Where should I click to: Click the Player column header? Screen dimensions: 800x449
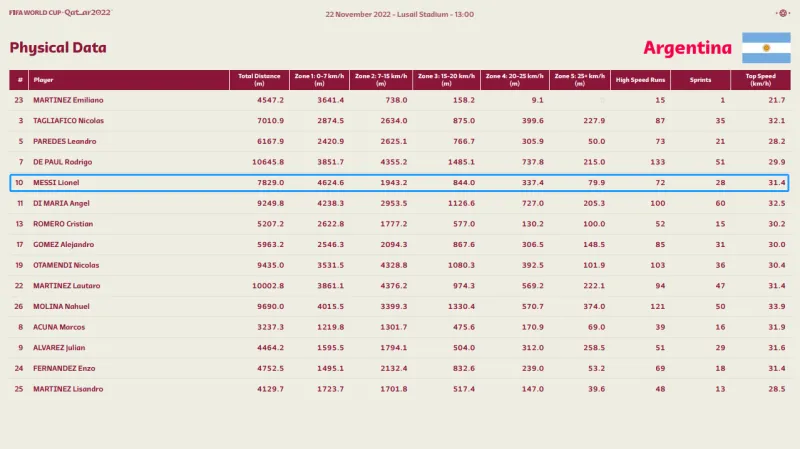pos(44,80)
